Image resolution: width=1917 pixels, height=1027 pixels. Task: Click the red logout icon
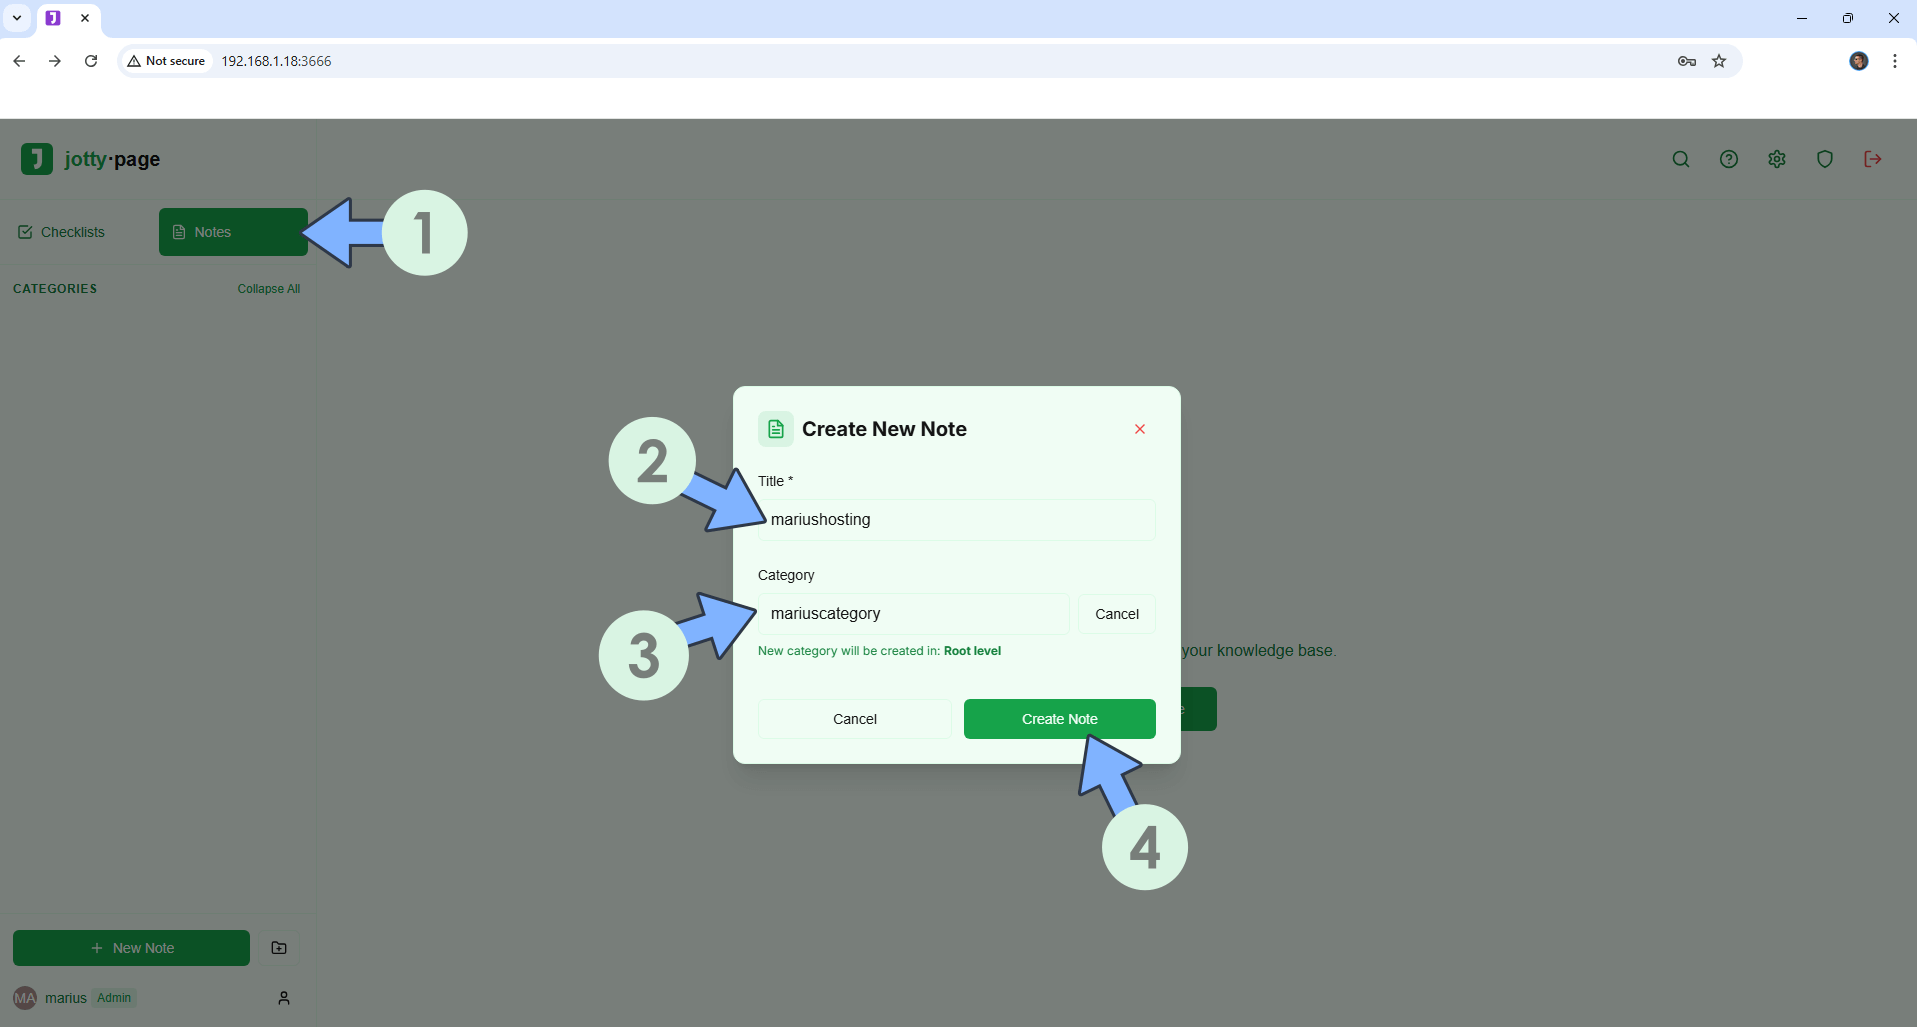(1872, 159)
